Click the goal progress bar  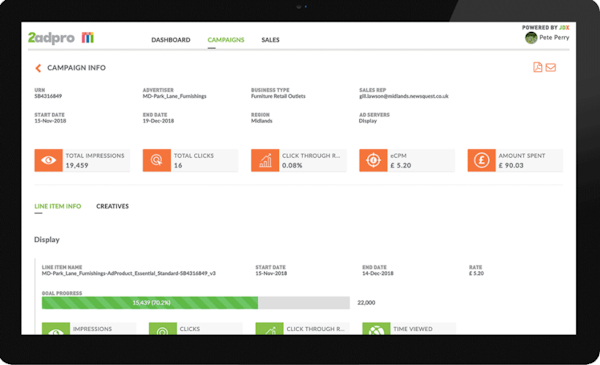click(196, 303)
